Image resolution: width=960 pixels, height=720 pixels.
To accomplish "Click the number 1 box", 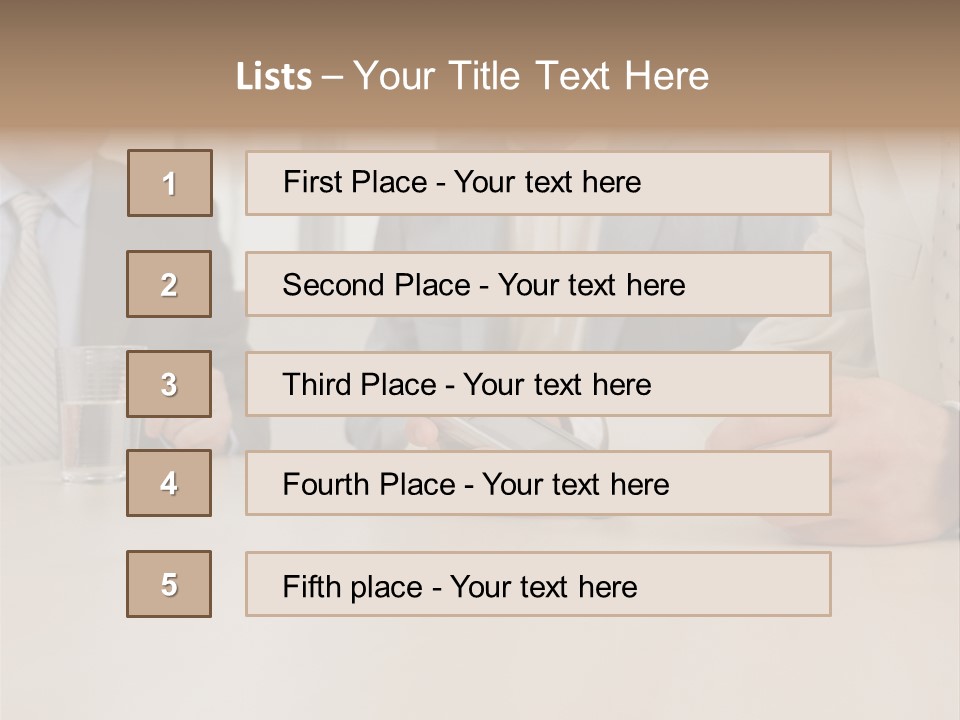I will point(170,183).
